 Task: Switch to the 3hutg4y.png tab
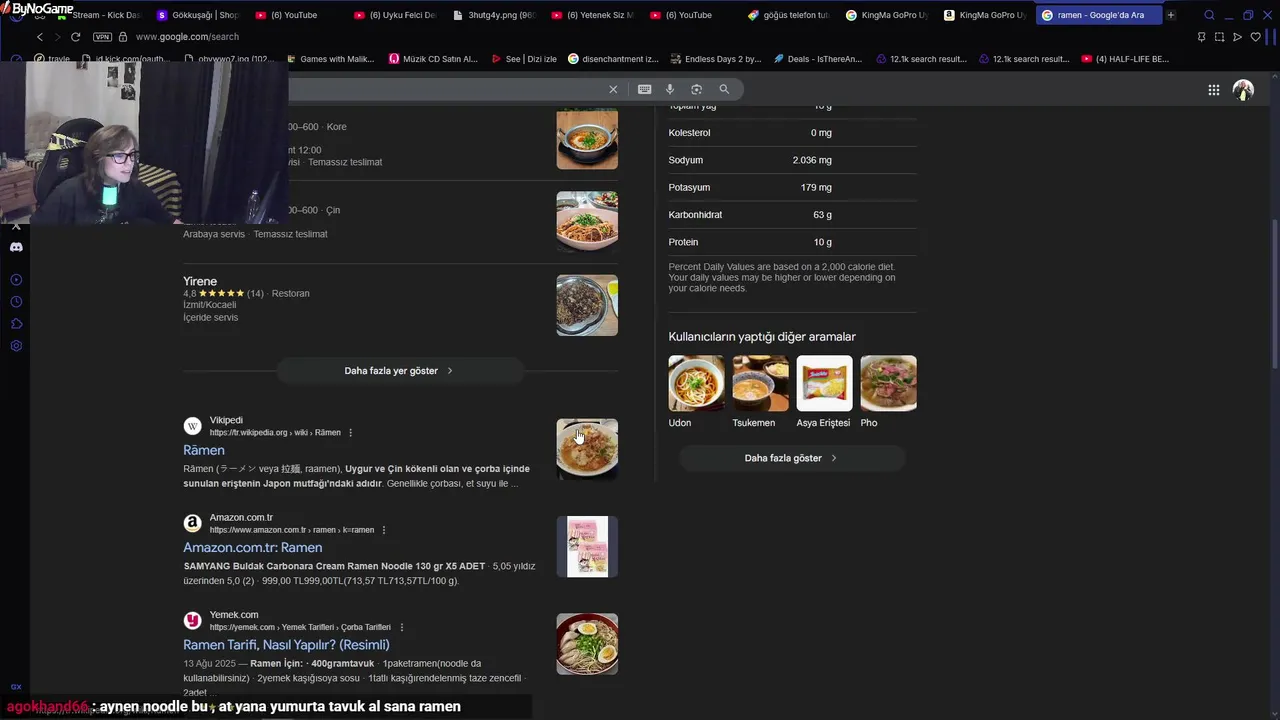pyautogui.click(x=494, y=15)
